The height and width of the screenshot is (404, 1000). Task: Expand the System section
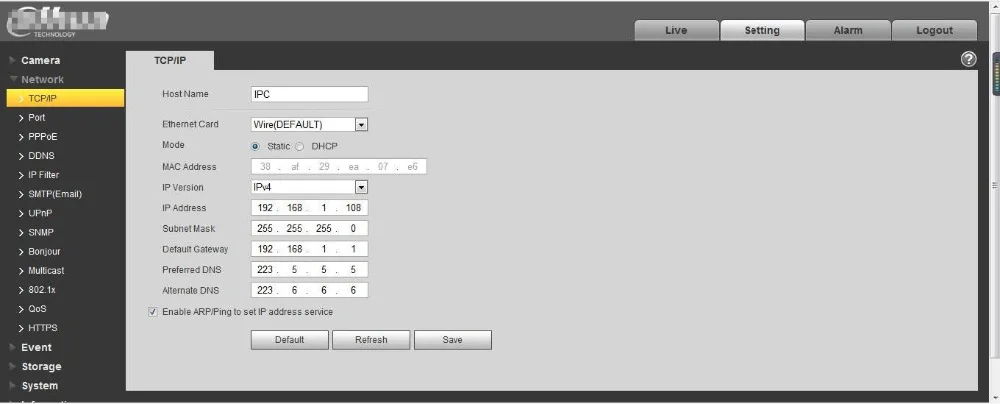pyautogui.click(x=40, y=385)
